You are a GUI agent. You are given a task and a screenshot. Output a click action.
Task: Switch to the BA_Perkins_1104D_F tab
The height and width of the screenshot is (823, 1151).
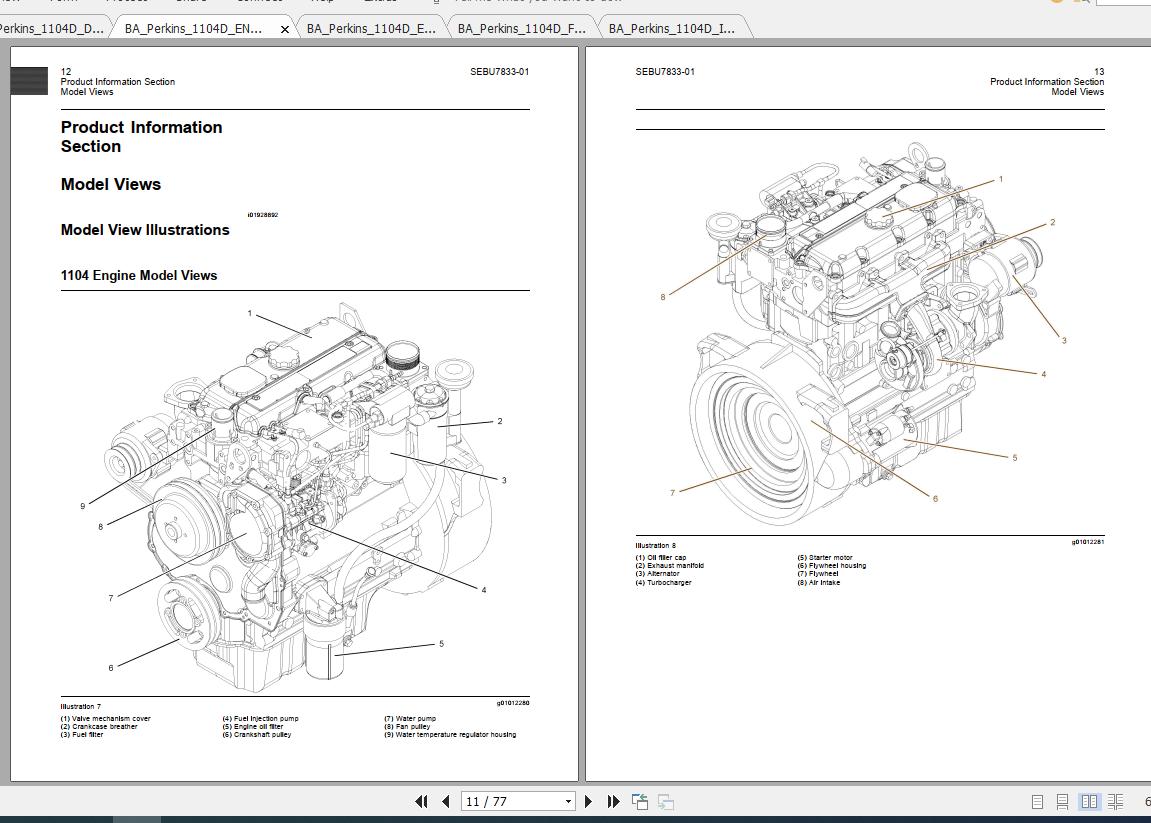pos(520,28)
